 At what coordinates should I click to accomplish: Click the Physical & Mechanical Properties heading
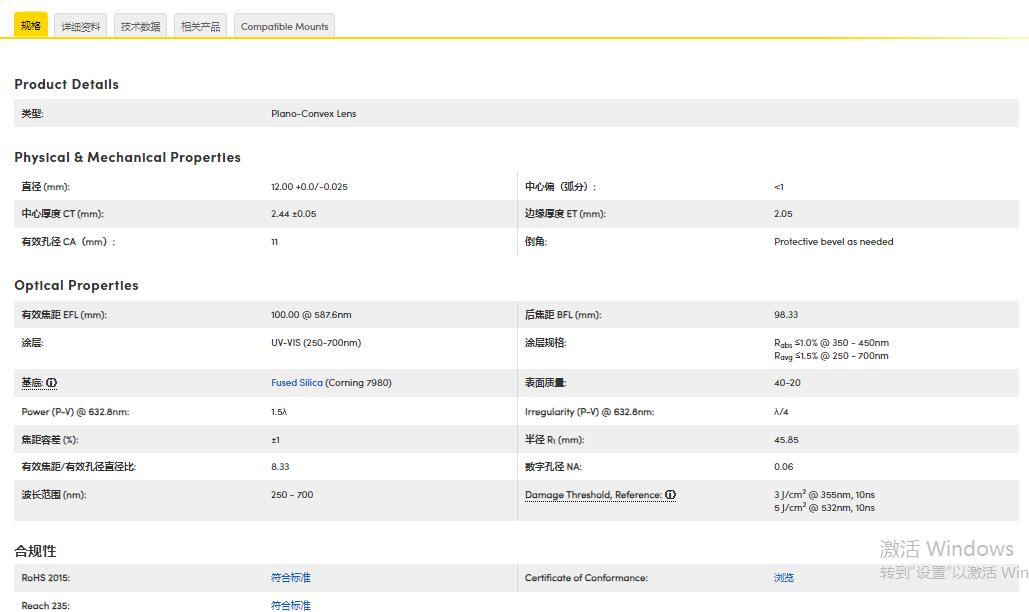point(127,158)
